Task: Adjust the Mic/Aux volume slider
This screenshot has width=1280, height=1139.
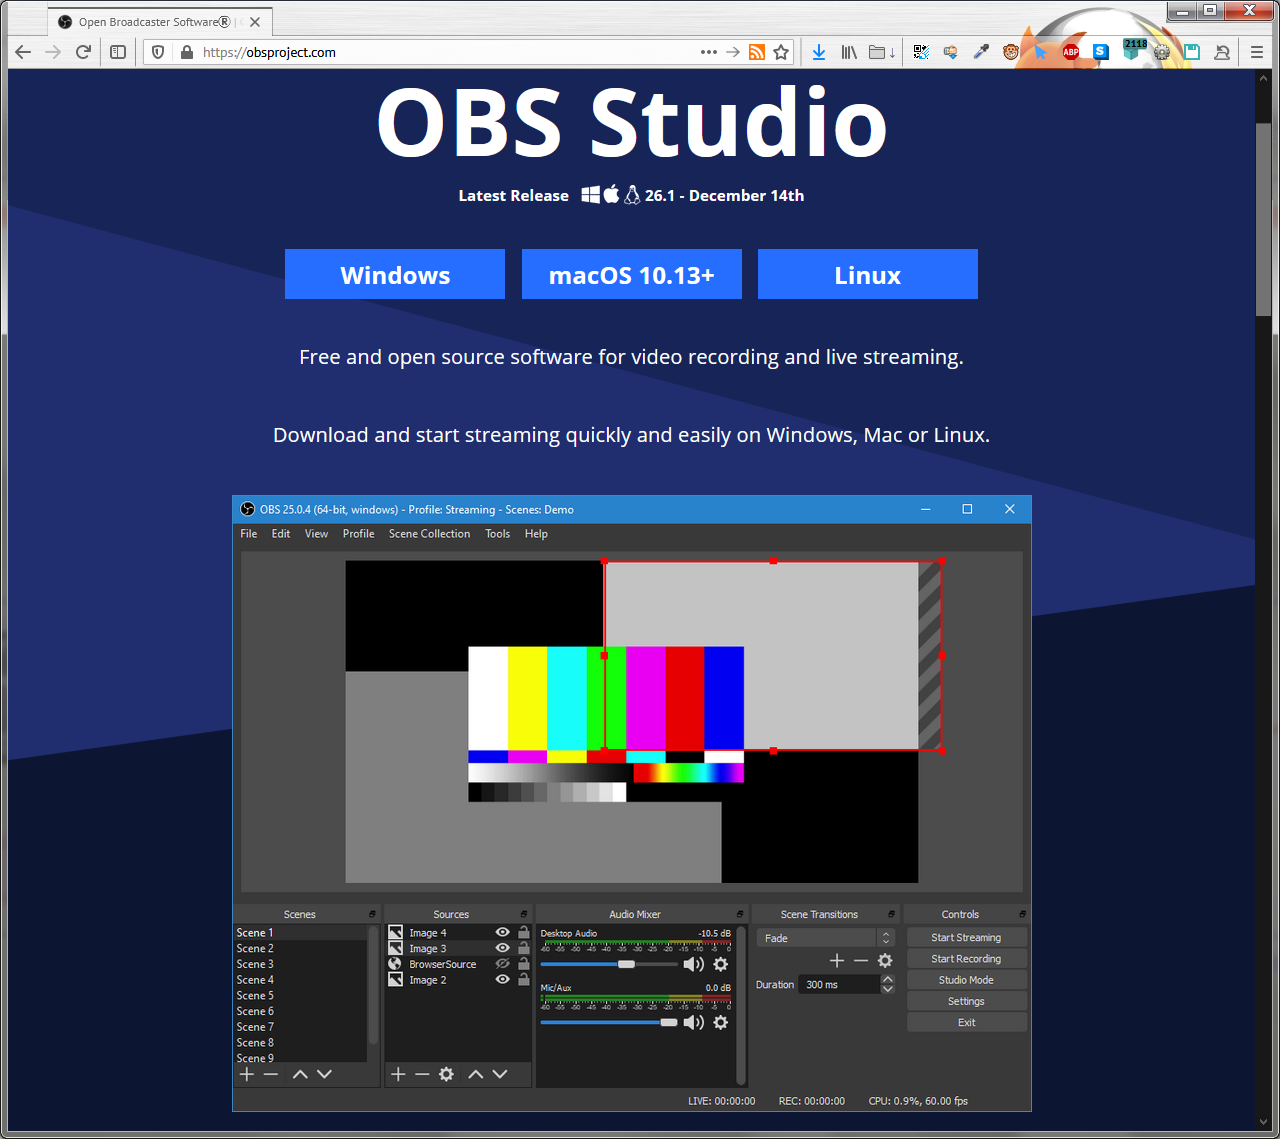Action: 608,1022
